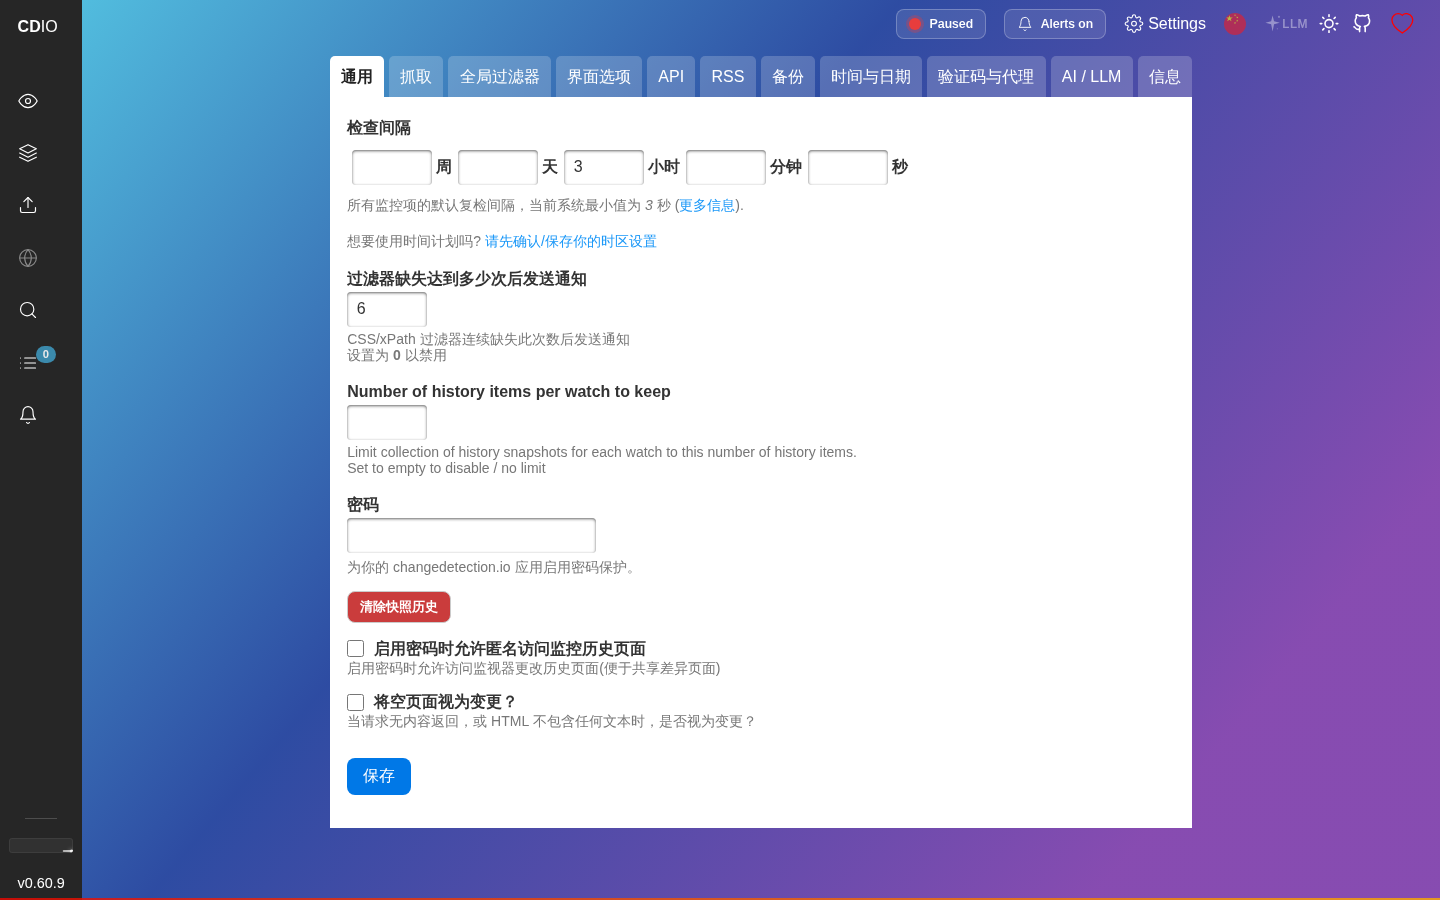The width and height of the screenshot is (1440, 900).
Task: Open Settings gear in top bar
Action: pyautogui.click(x=1165, y=23)
